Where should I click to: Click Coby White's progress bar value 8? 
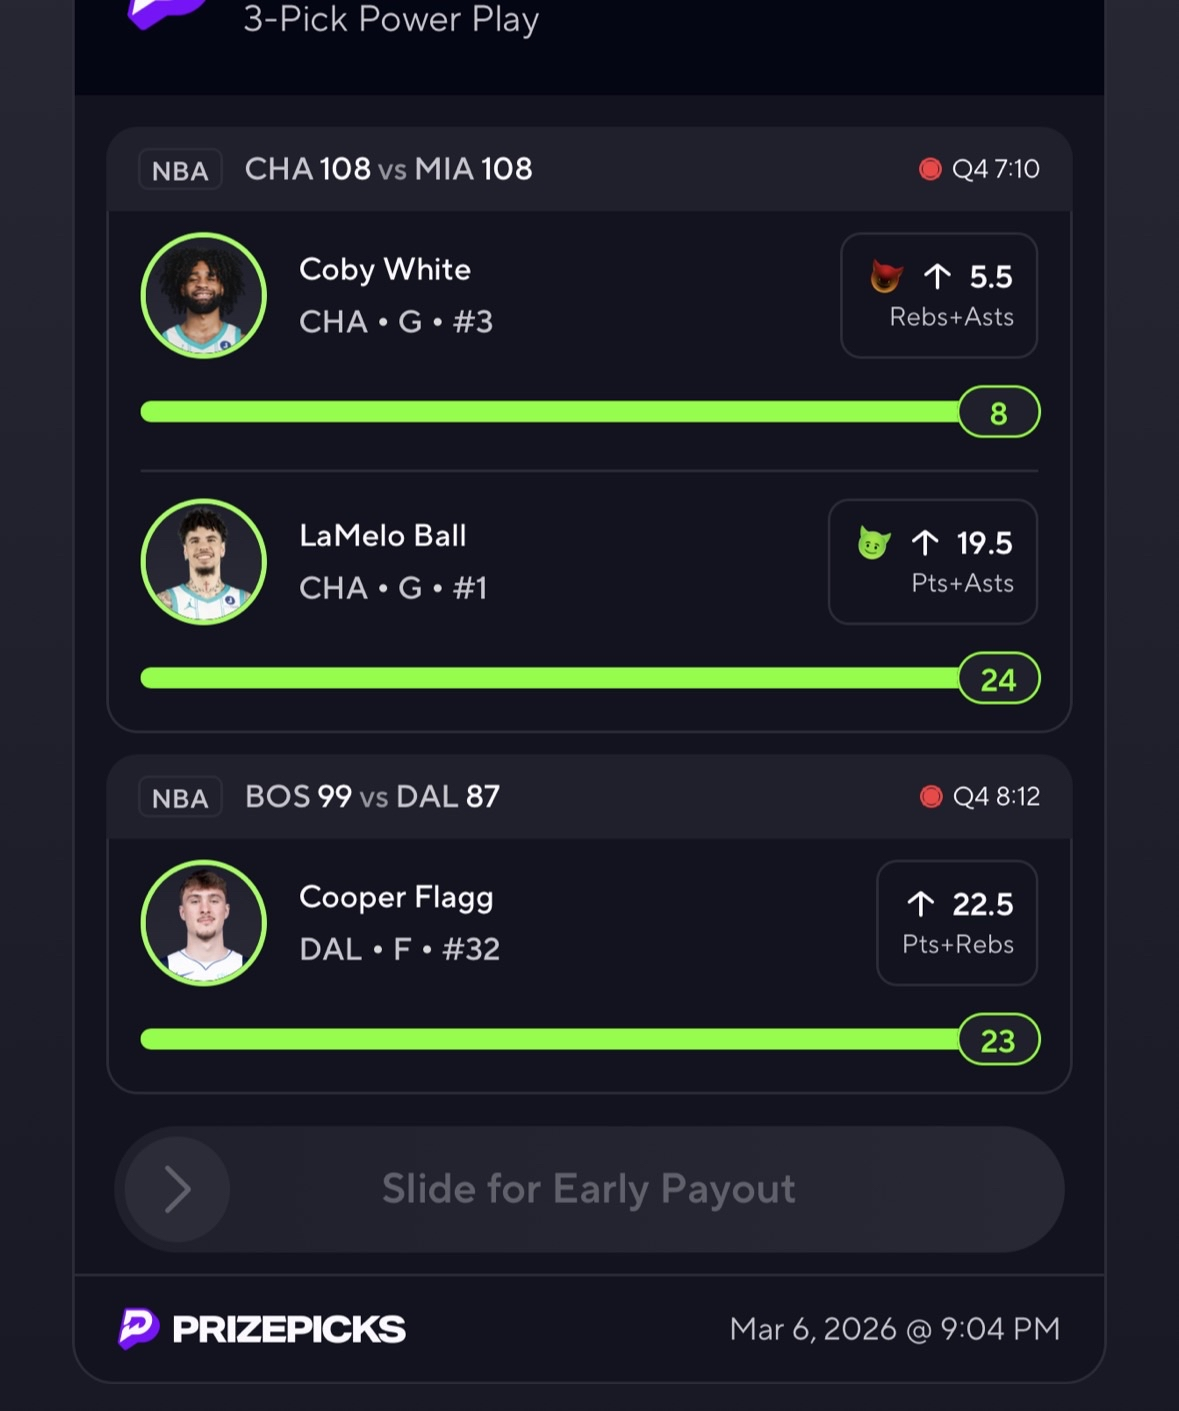[998, 413]
